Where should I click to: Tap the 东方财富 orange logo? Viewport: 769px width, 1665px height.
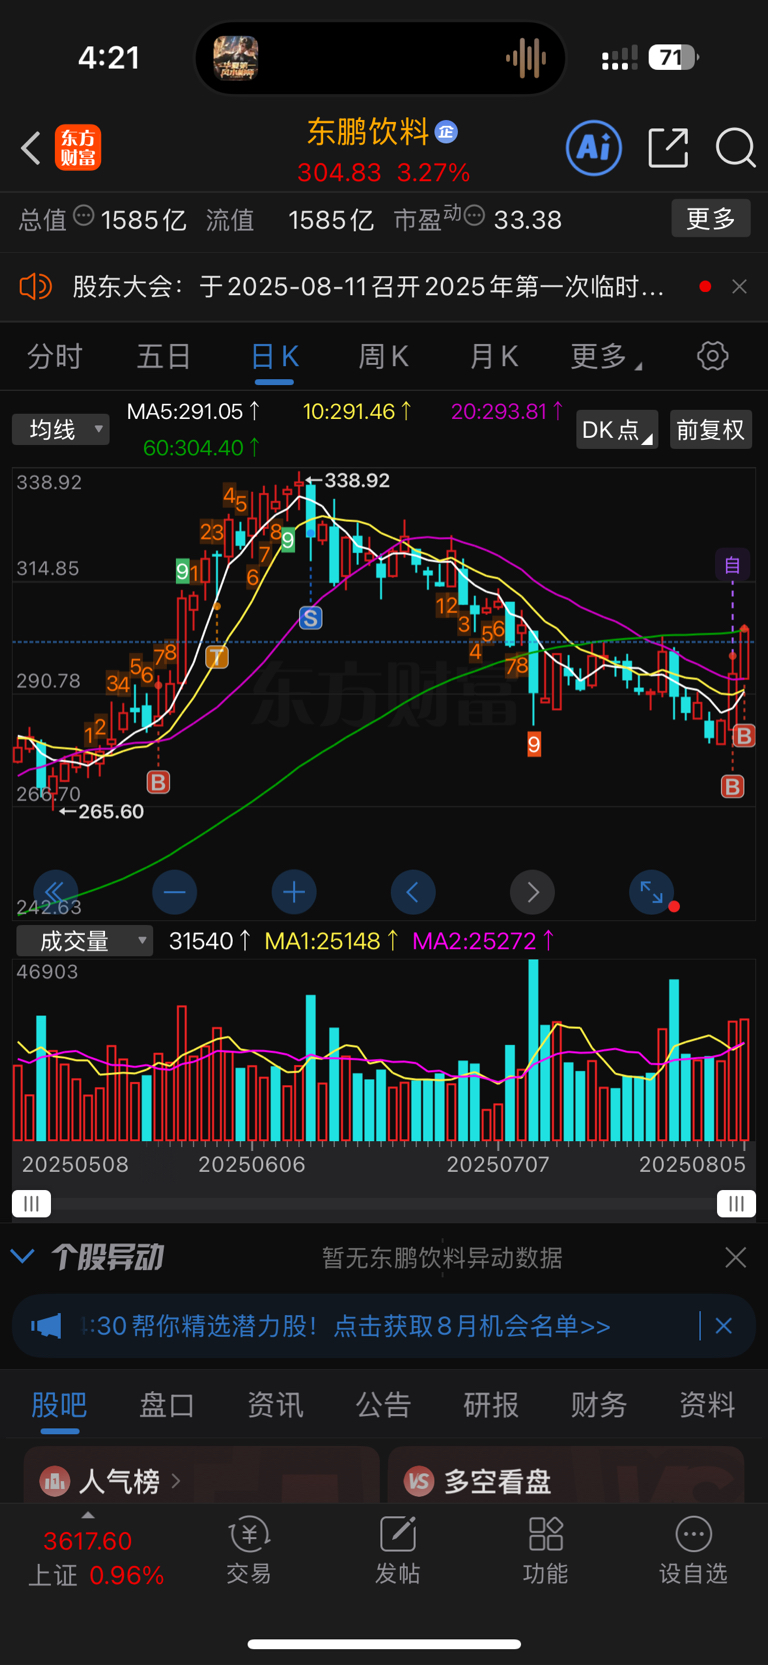(78, 148)
